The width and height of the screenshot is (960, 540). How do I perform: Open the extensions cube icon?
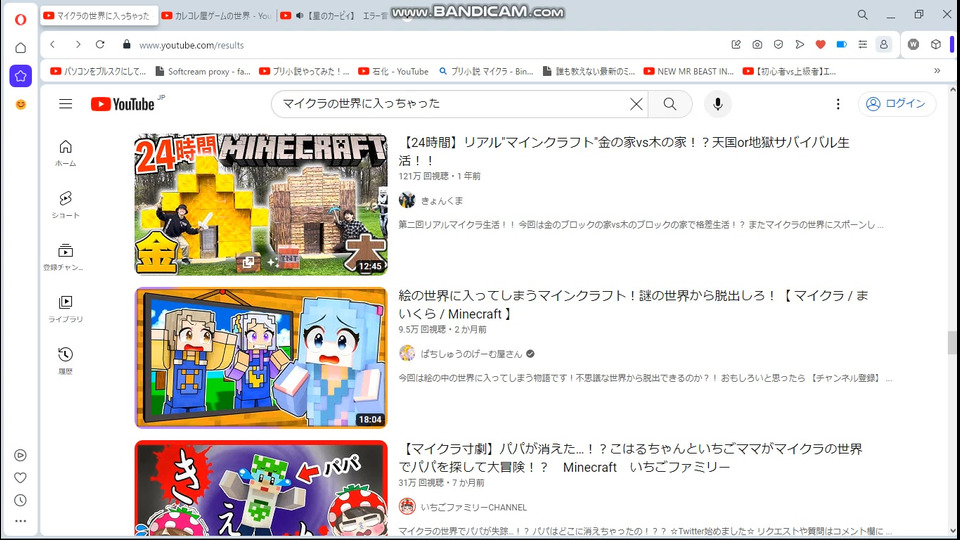pyautogui.click(x=936, y=45)
